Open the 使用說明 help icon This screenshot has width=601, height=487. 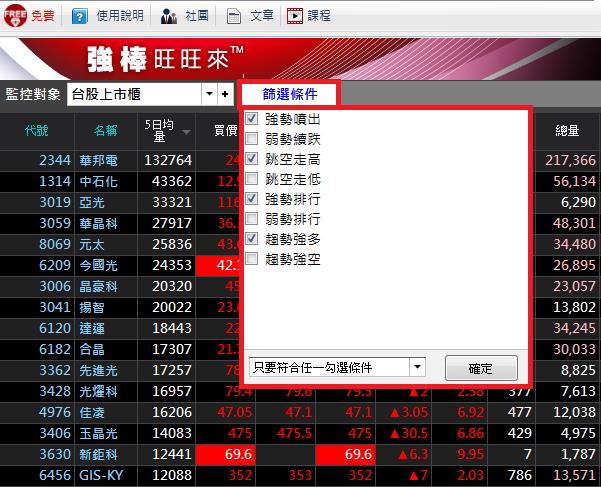[80, 16]
